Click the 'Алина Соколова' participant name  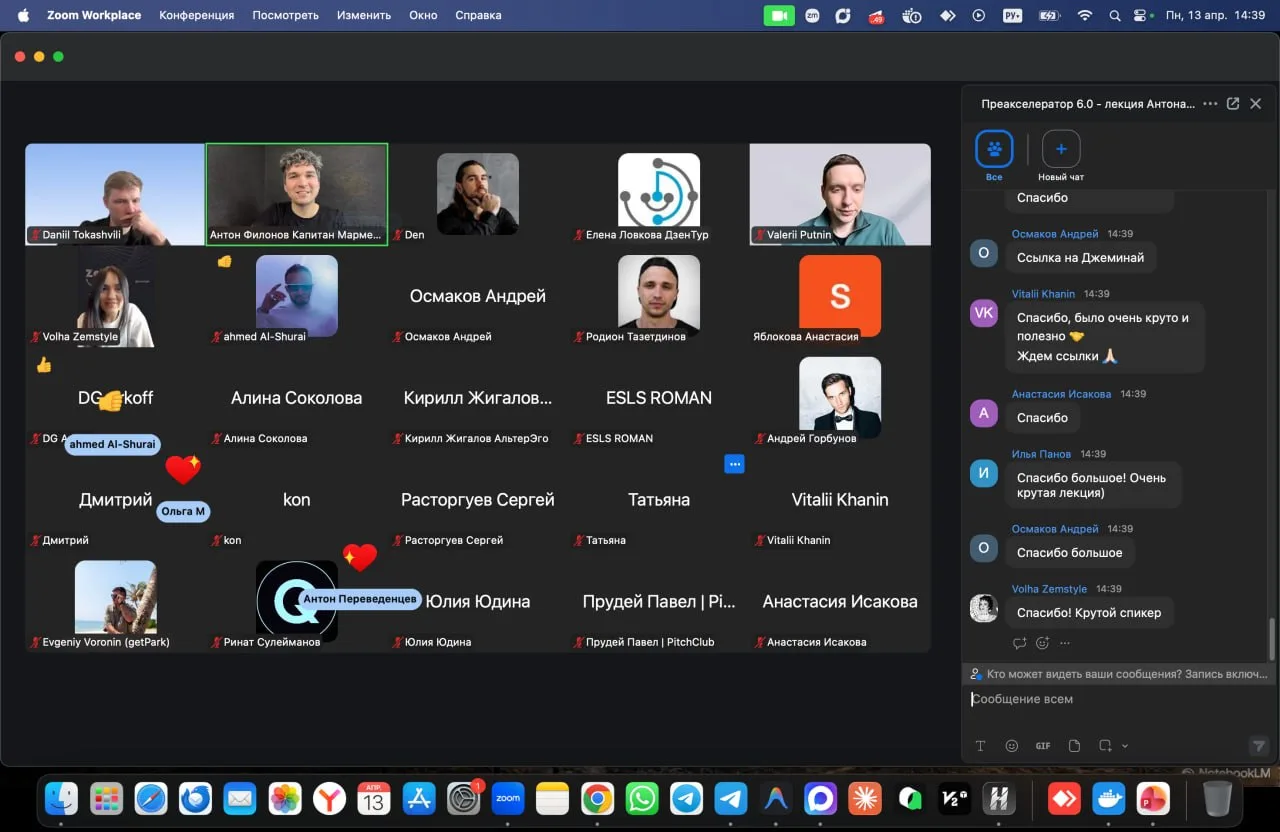(296, 398)
